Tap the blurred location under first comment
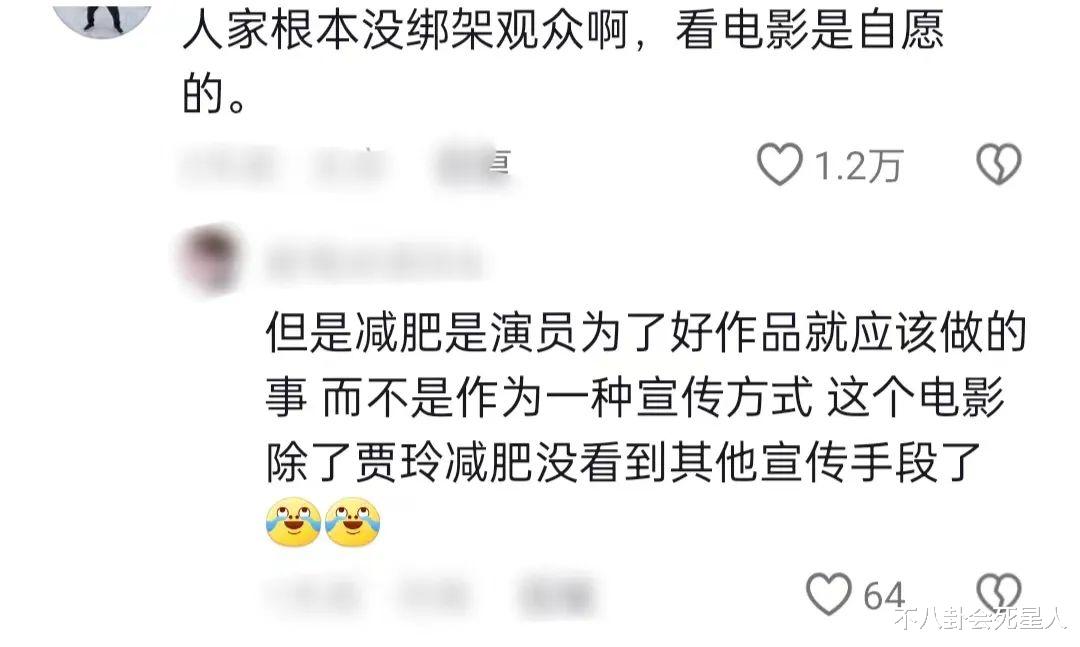 (347, 165)
